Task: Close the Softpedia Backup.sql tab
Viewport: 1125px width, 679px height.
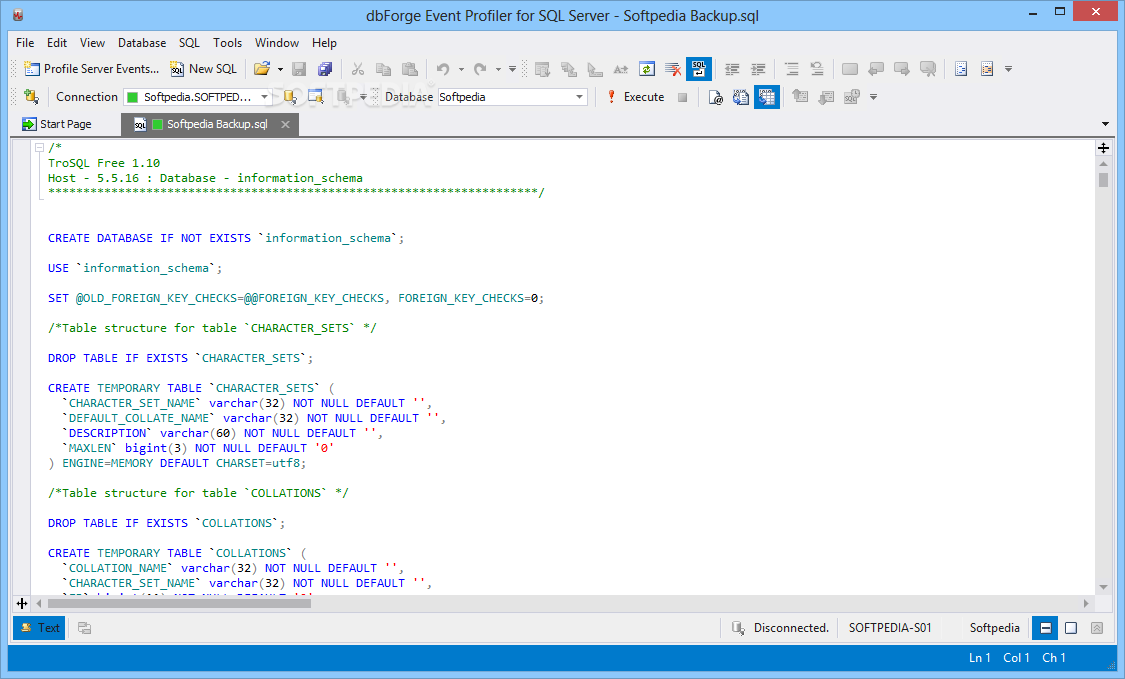Action: tap(286, 124)
